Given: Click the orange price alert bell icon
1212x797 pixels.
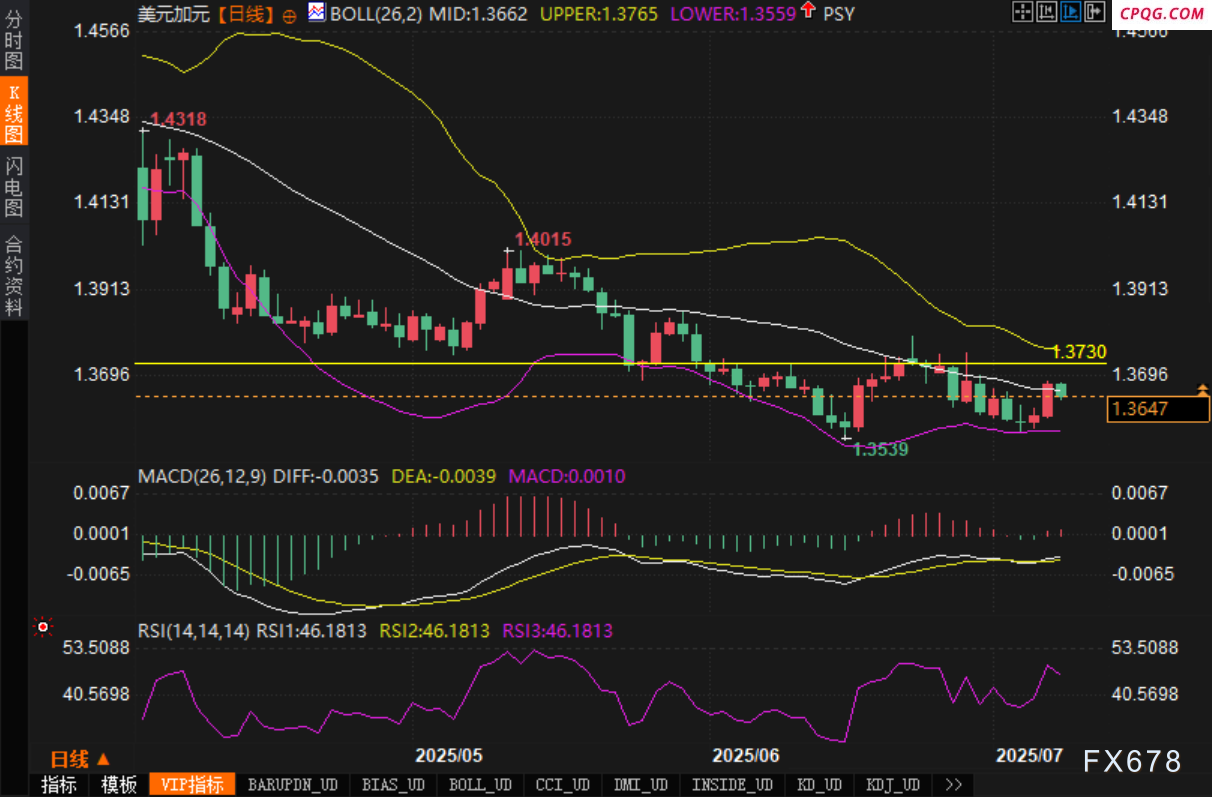Looking at the screenshot, I should coord(1202,388).
